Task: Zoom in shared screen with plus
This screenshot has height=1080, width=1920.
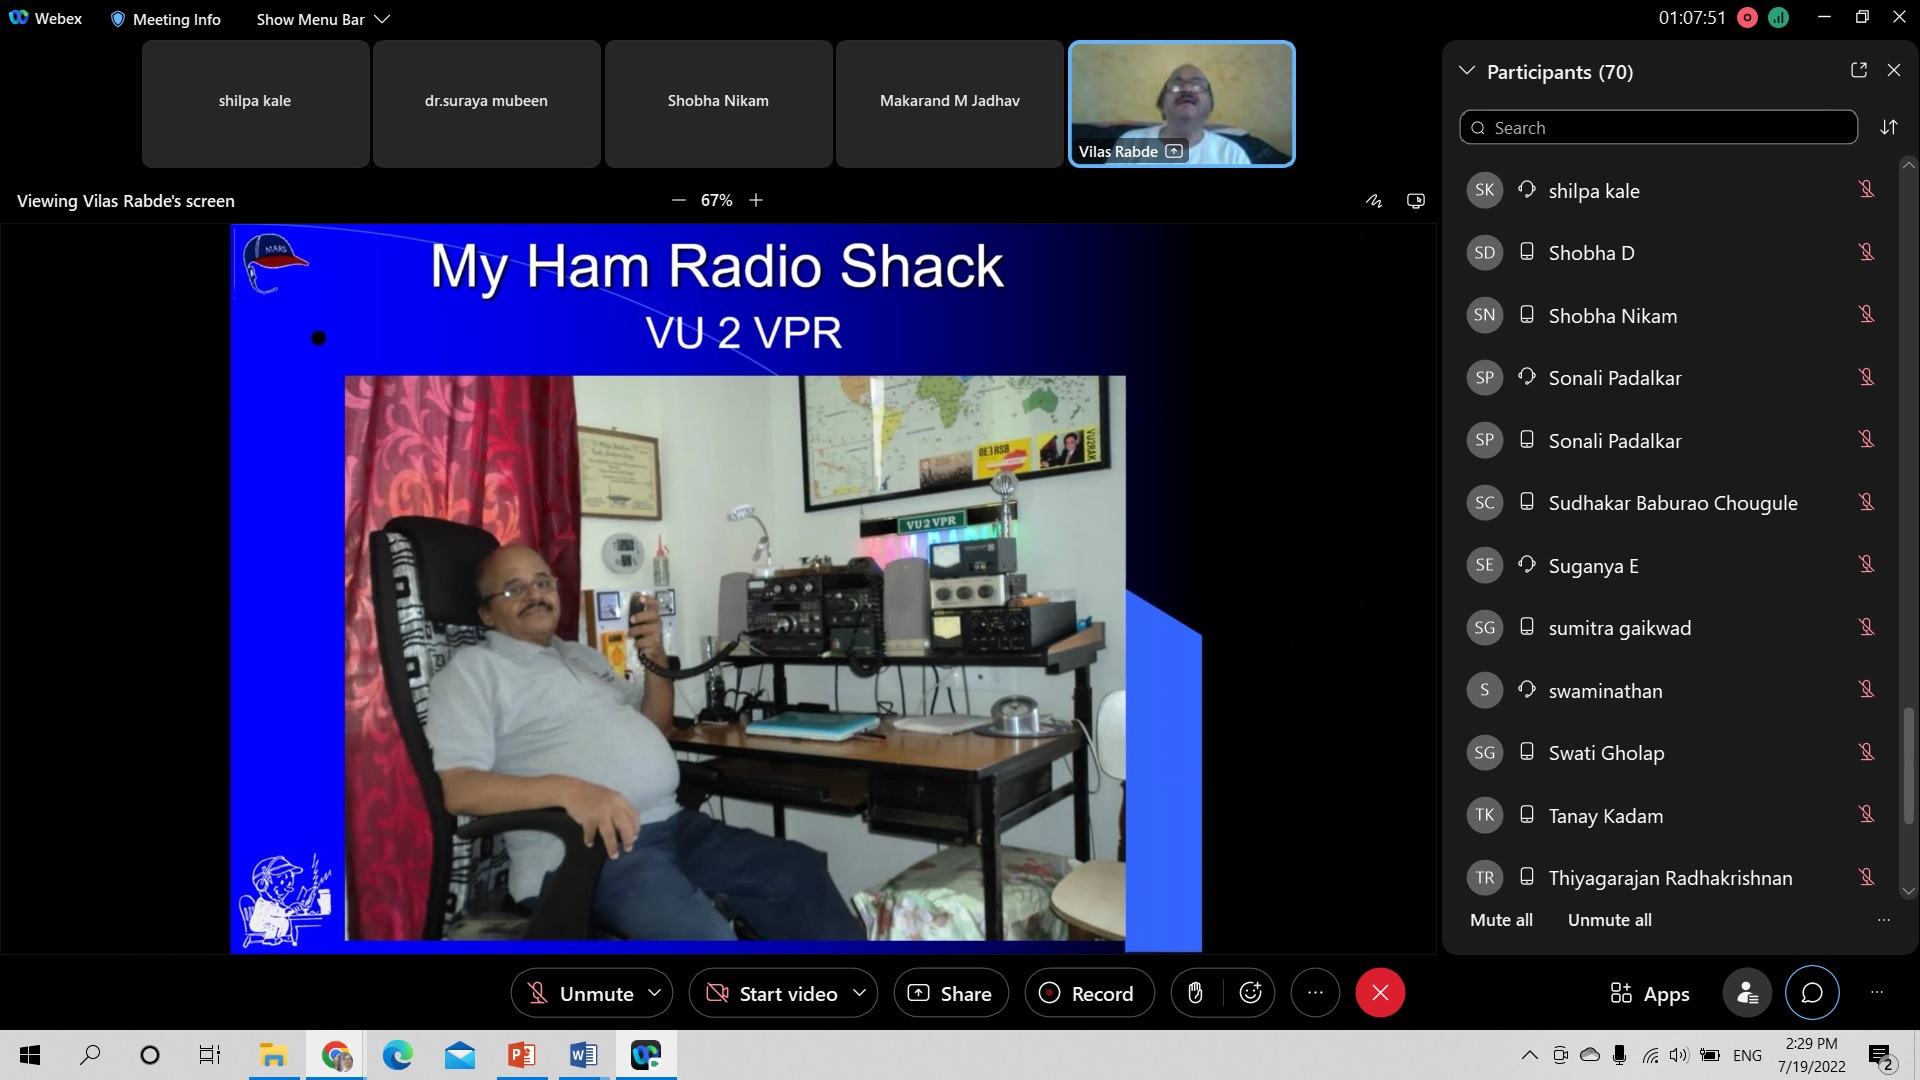Action: coord(756,200)
